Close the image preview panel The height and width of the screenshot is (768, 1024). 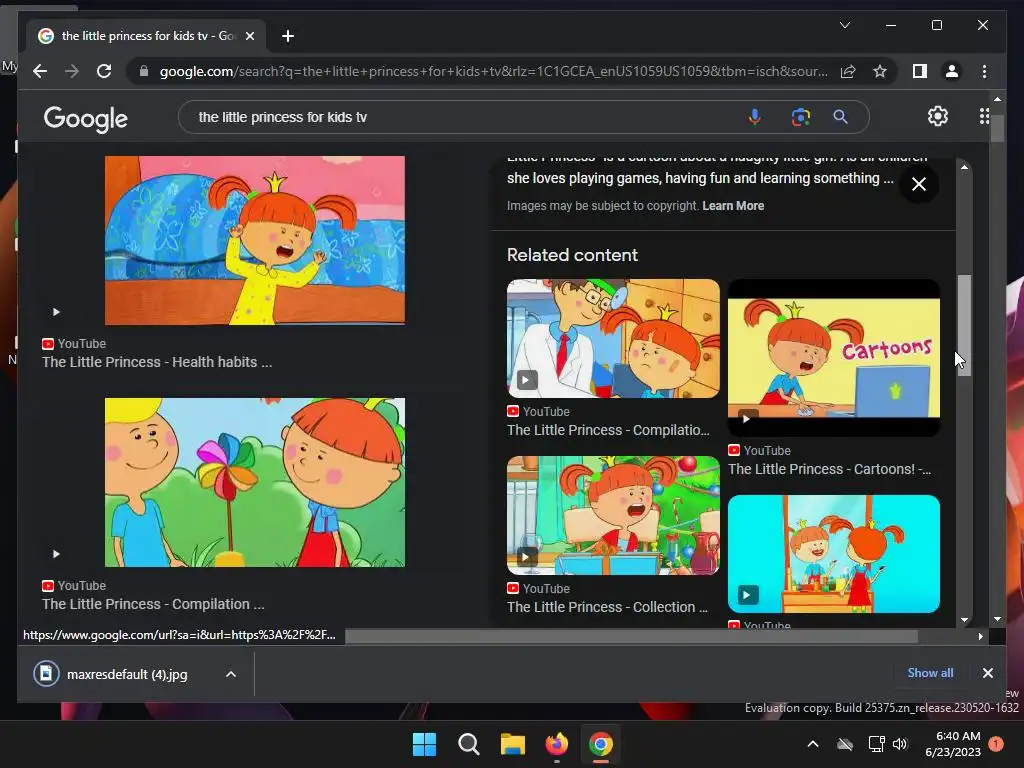coord(919,184)
